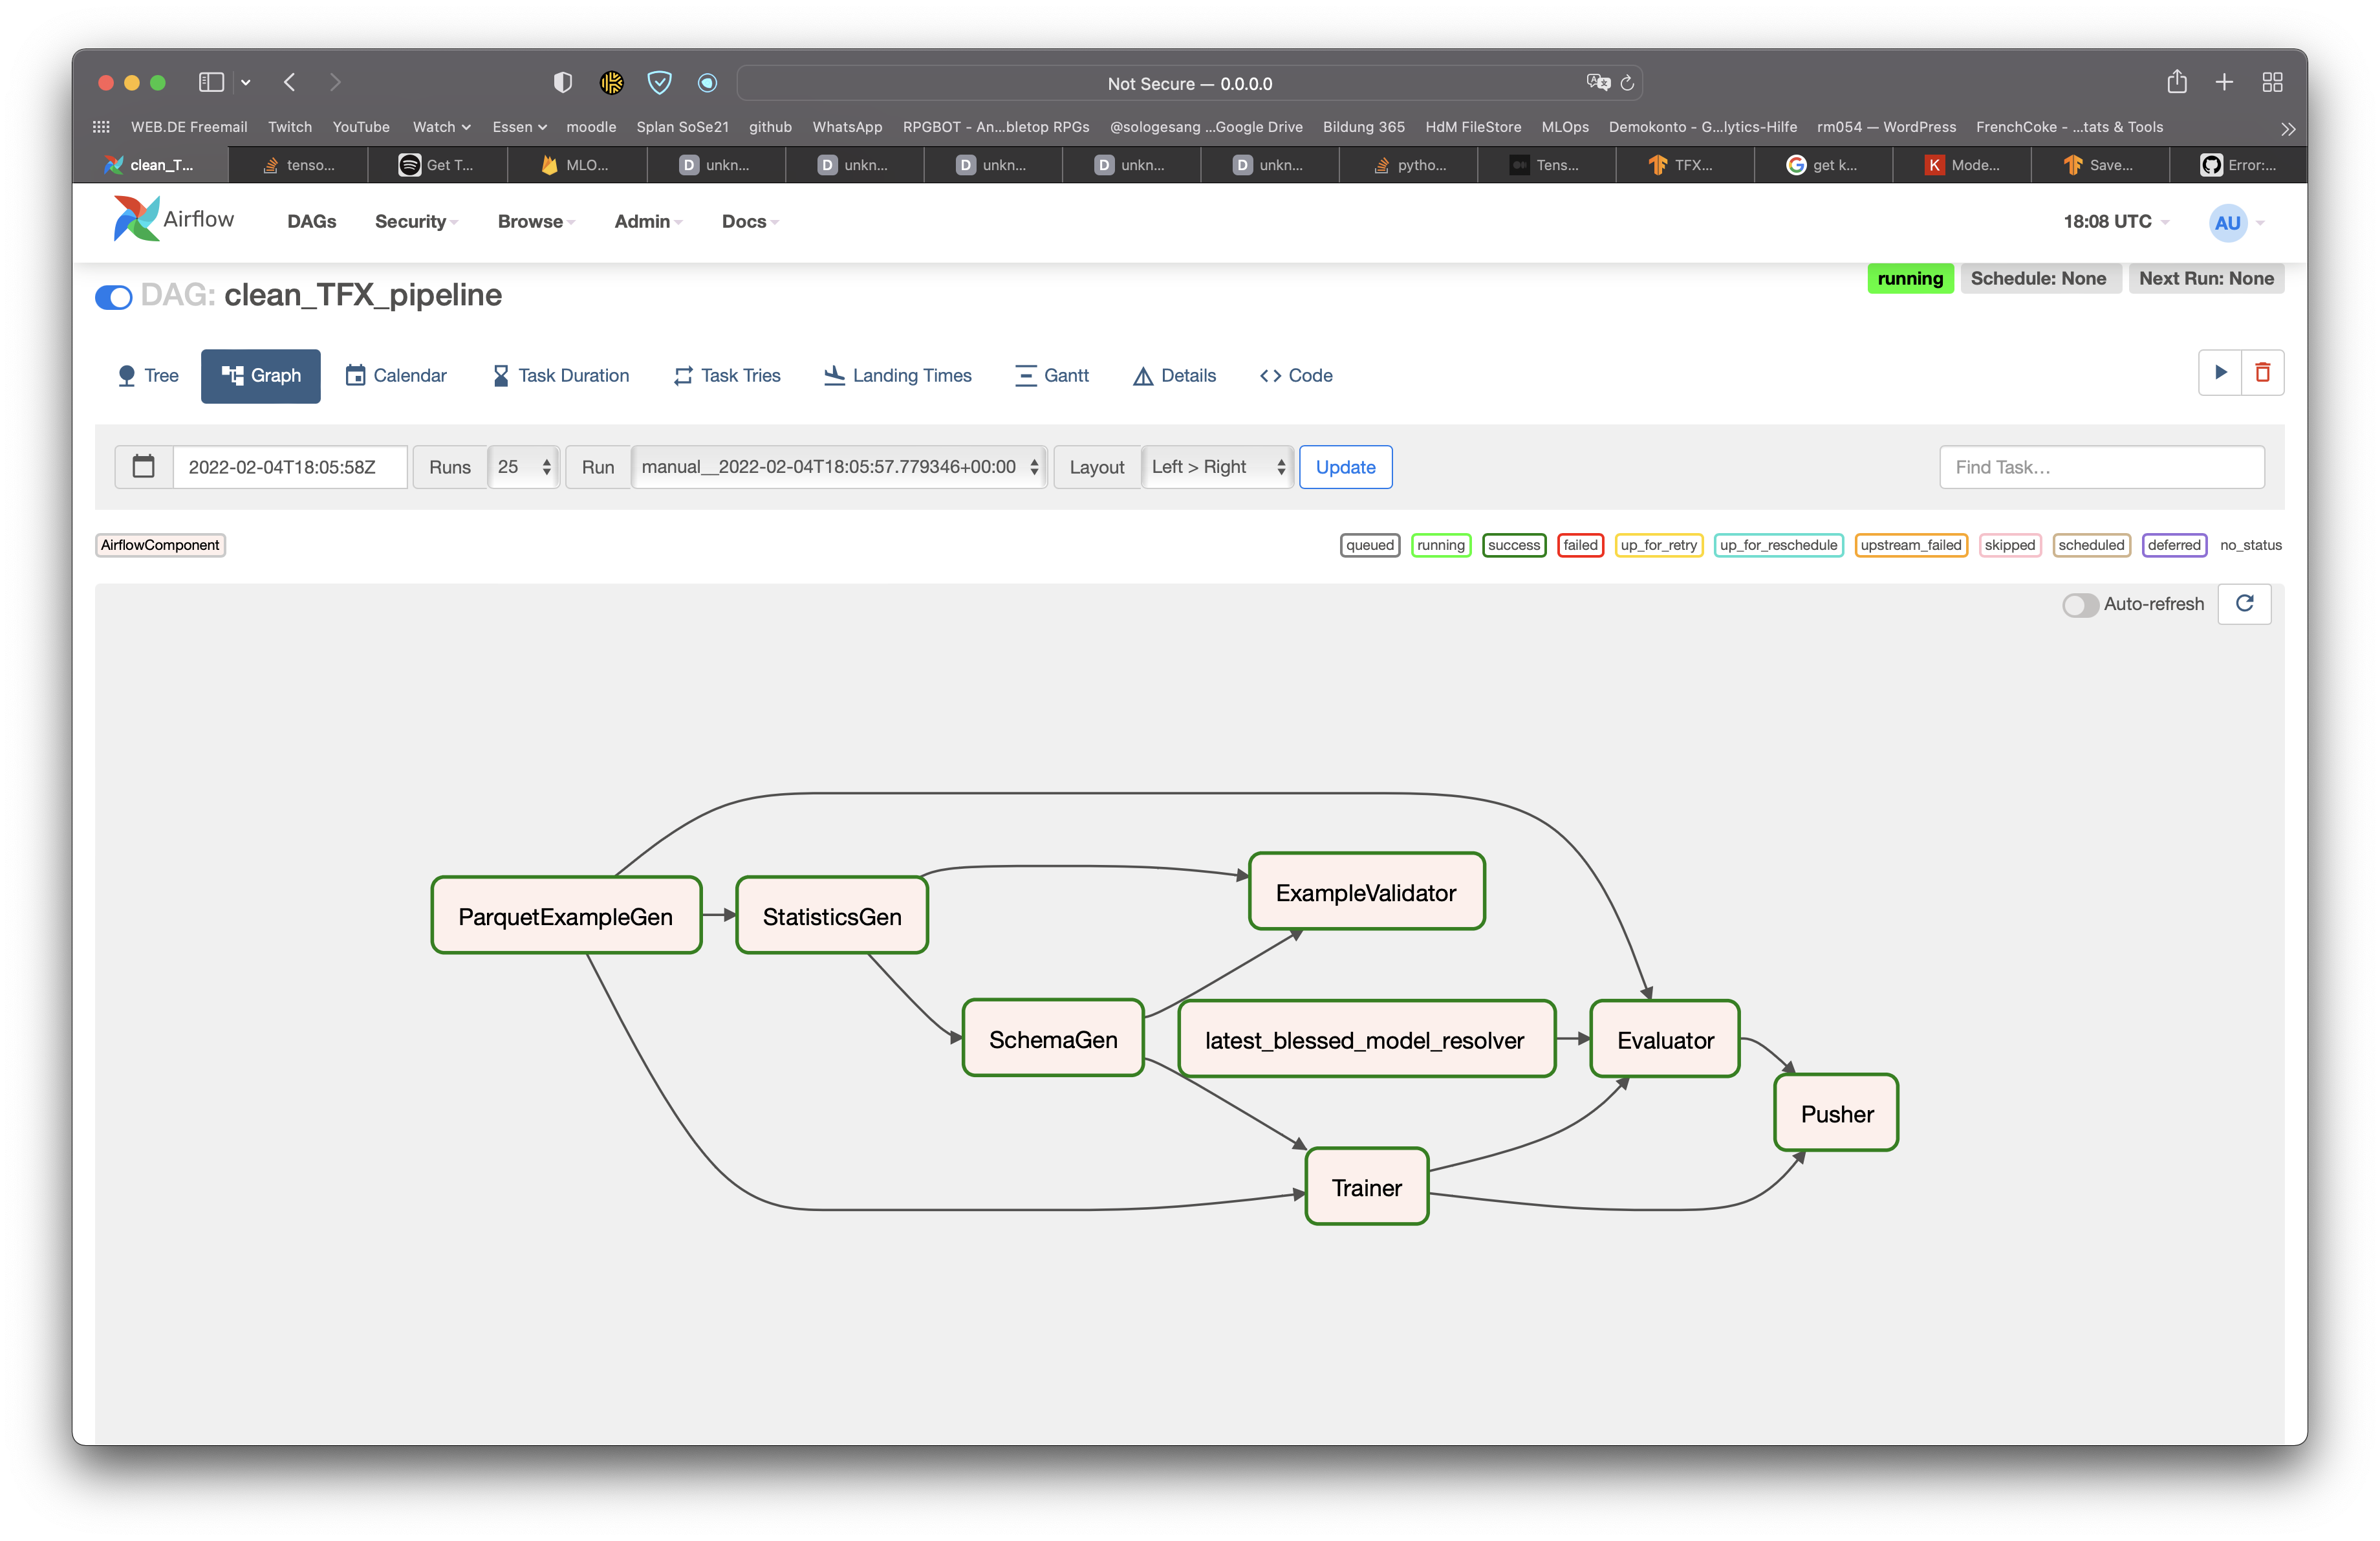The image size is (2380, 1541).
Task: Open Safari tab overview grid icon
Action: click(2272, 82)
